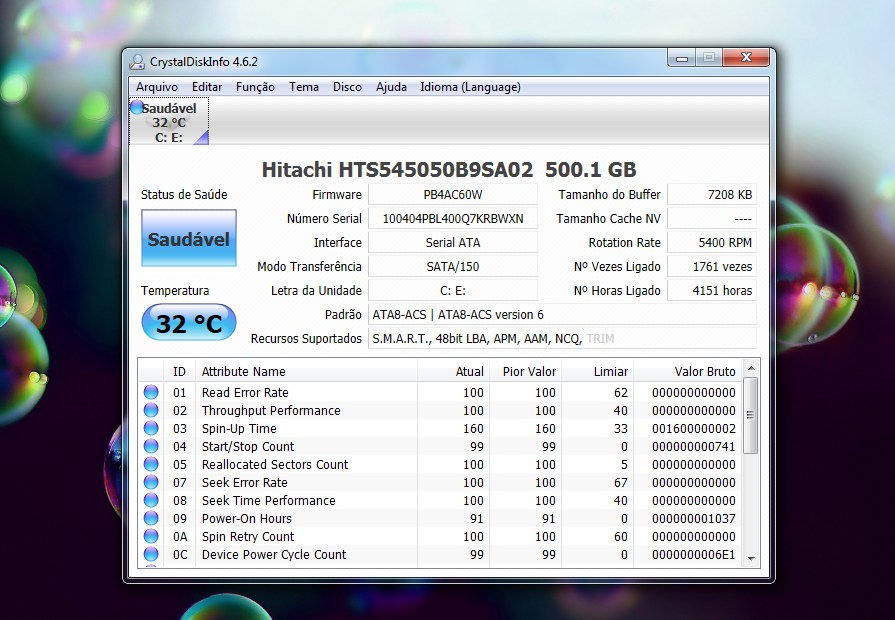The height and width of the screenshot is (620, 895).
Task: Click the status orb for Spin-Up Time
Action: (x=151, y=428)
